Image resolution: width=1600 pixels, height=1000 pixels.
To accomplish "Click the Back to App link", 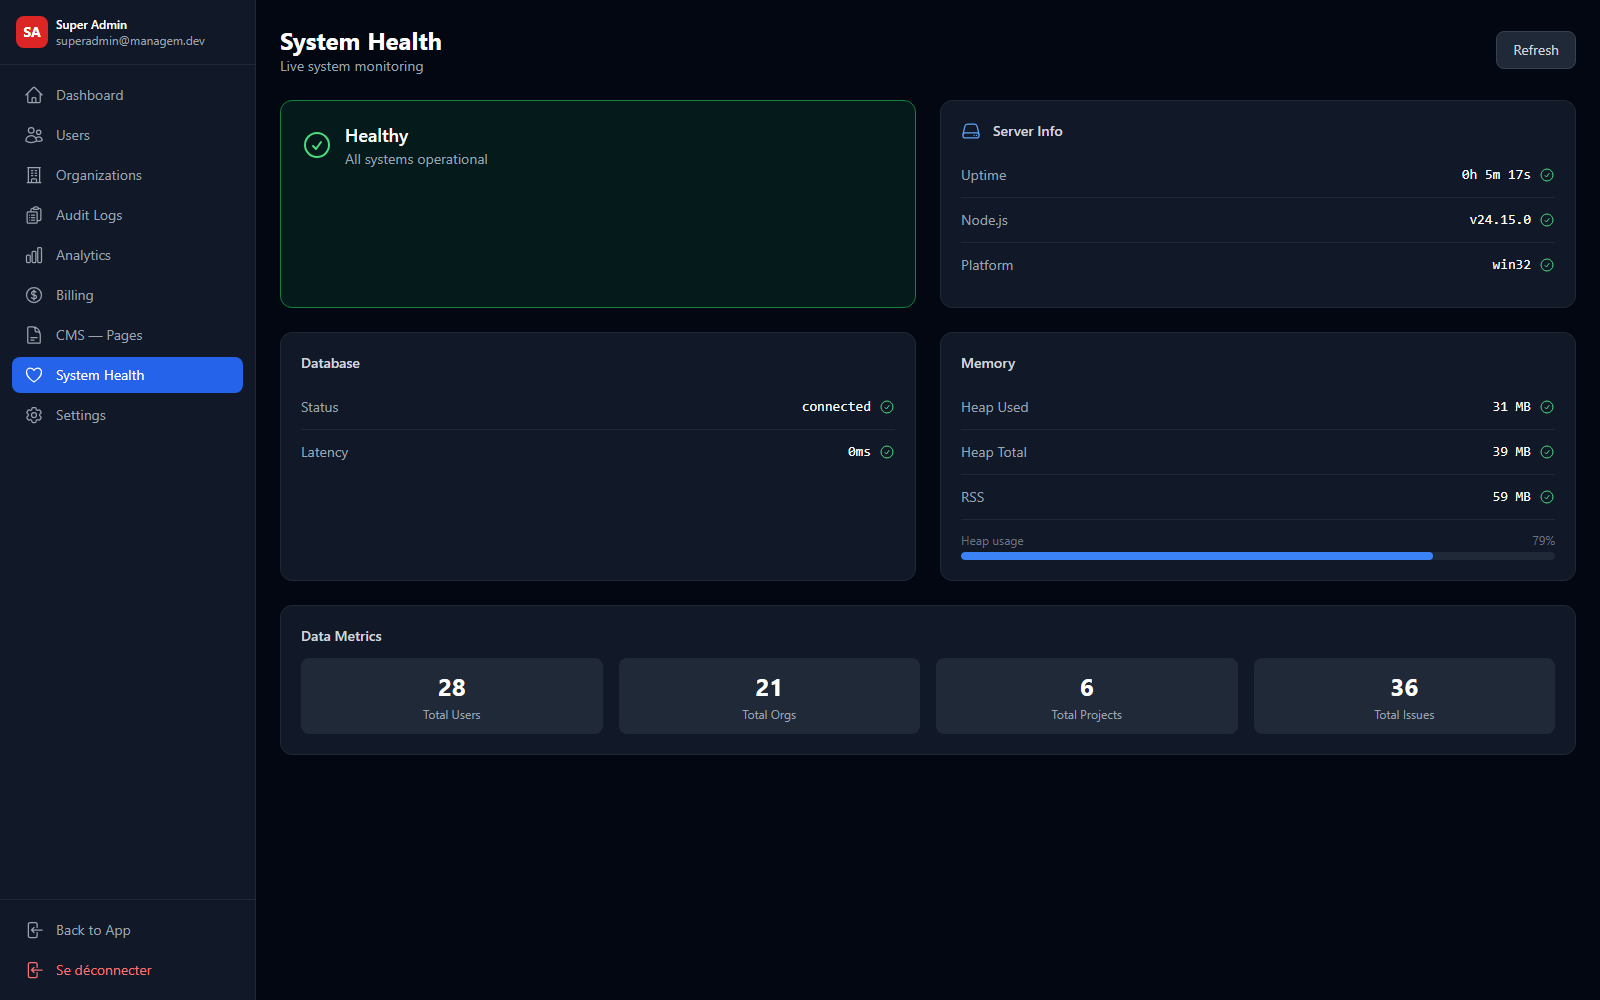I will 127,930.
